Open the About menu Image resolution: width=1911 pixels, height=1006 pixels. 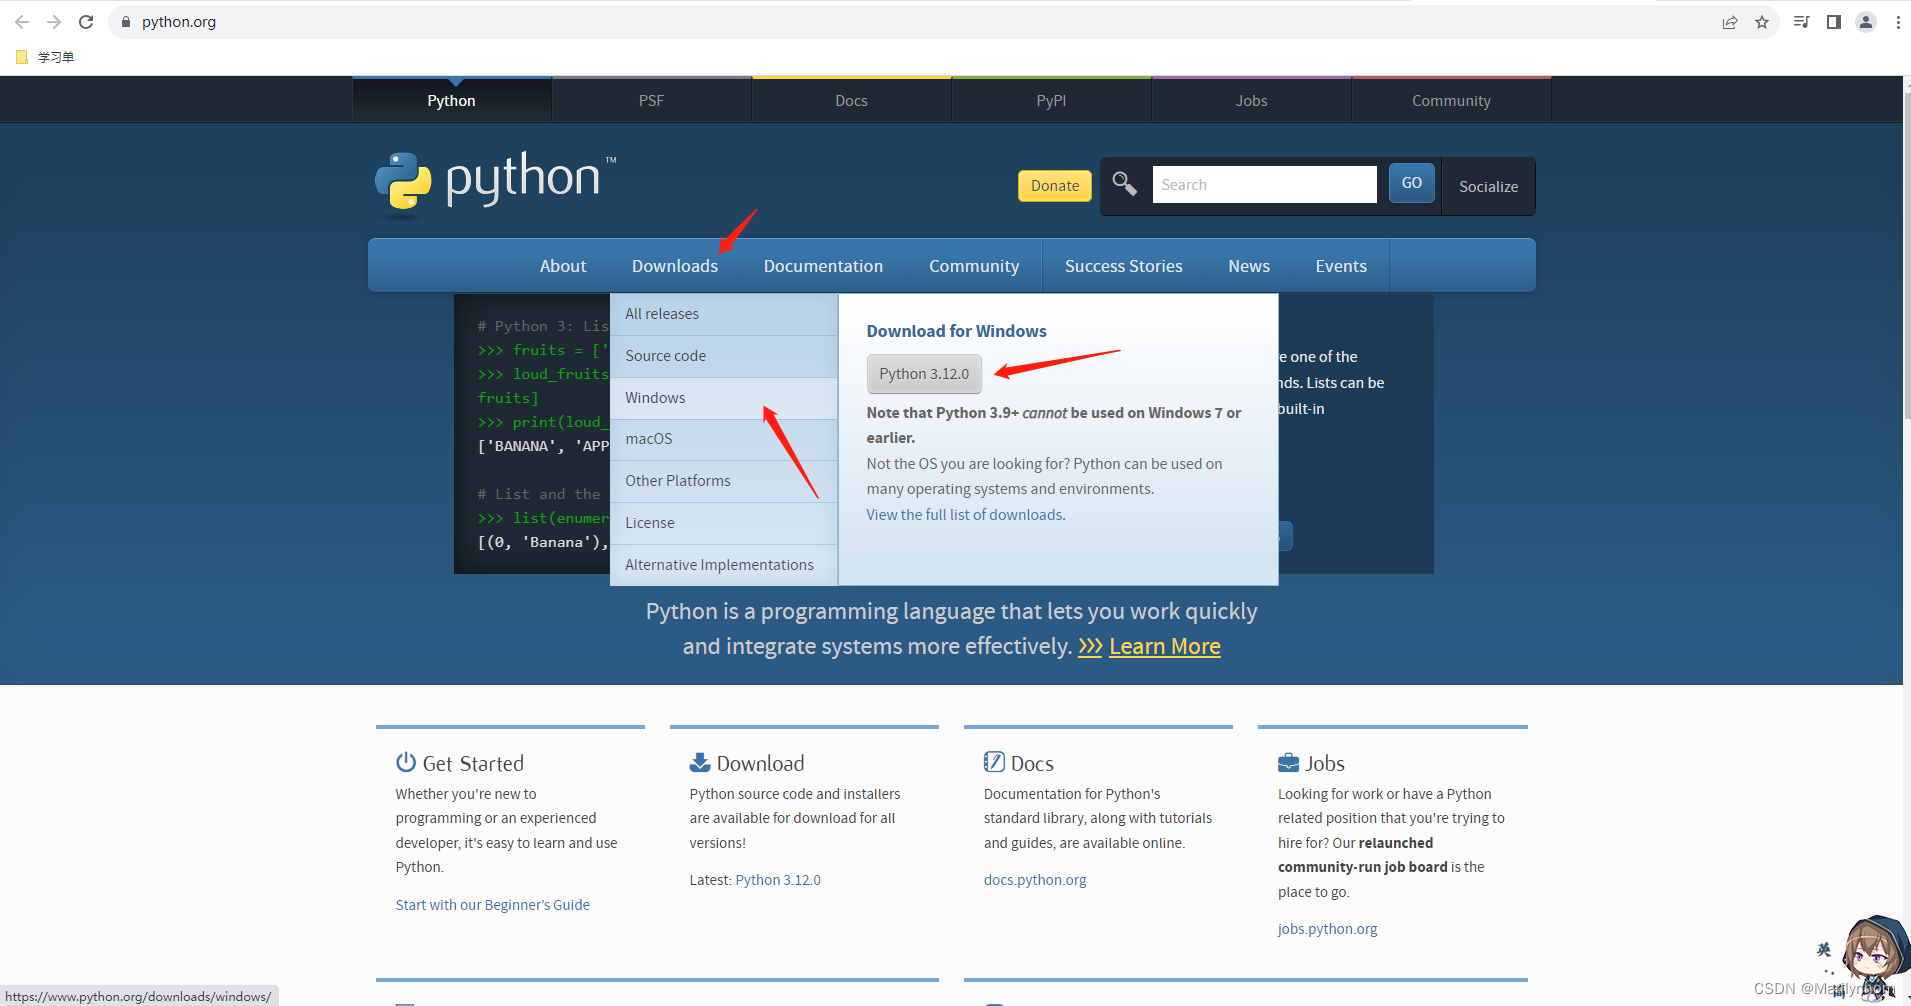point(563,266)
